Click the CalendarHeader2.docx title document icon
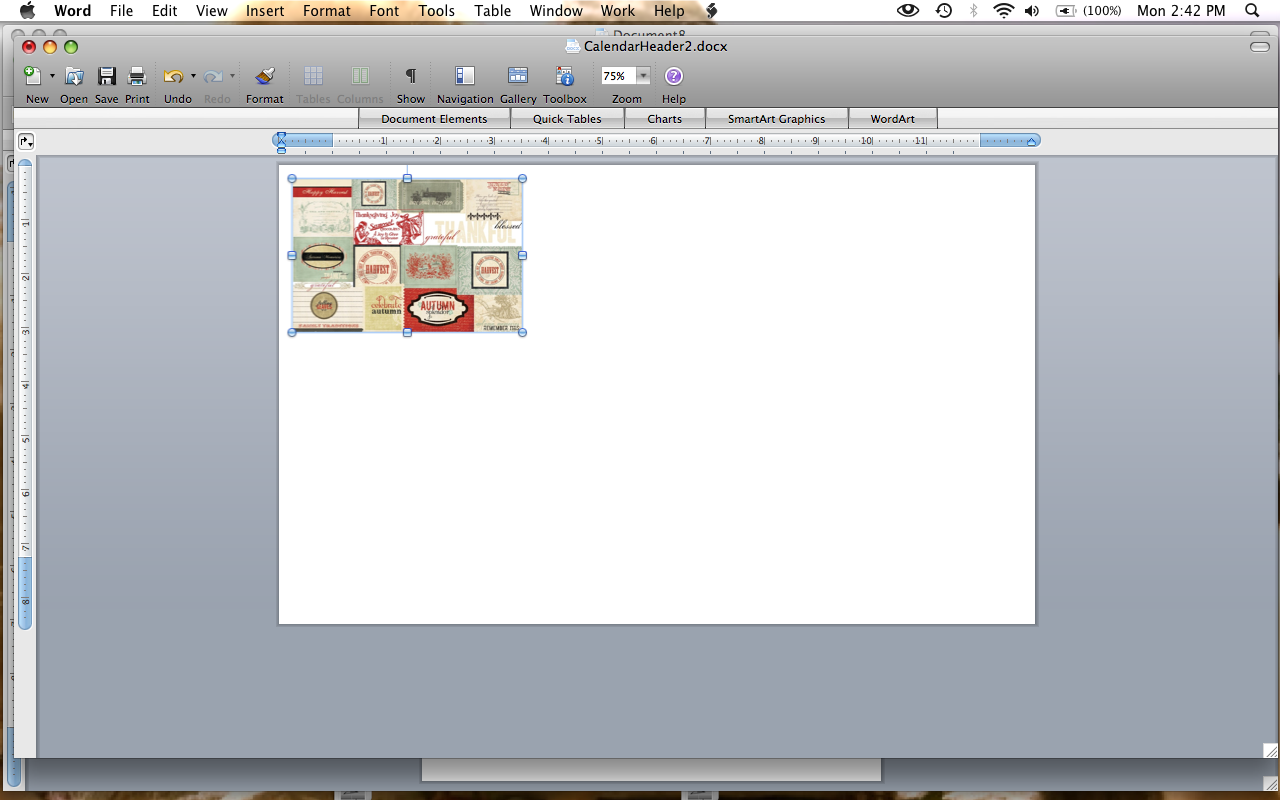1280x800 pixels. (572, 46)
